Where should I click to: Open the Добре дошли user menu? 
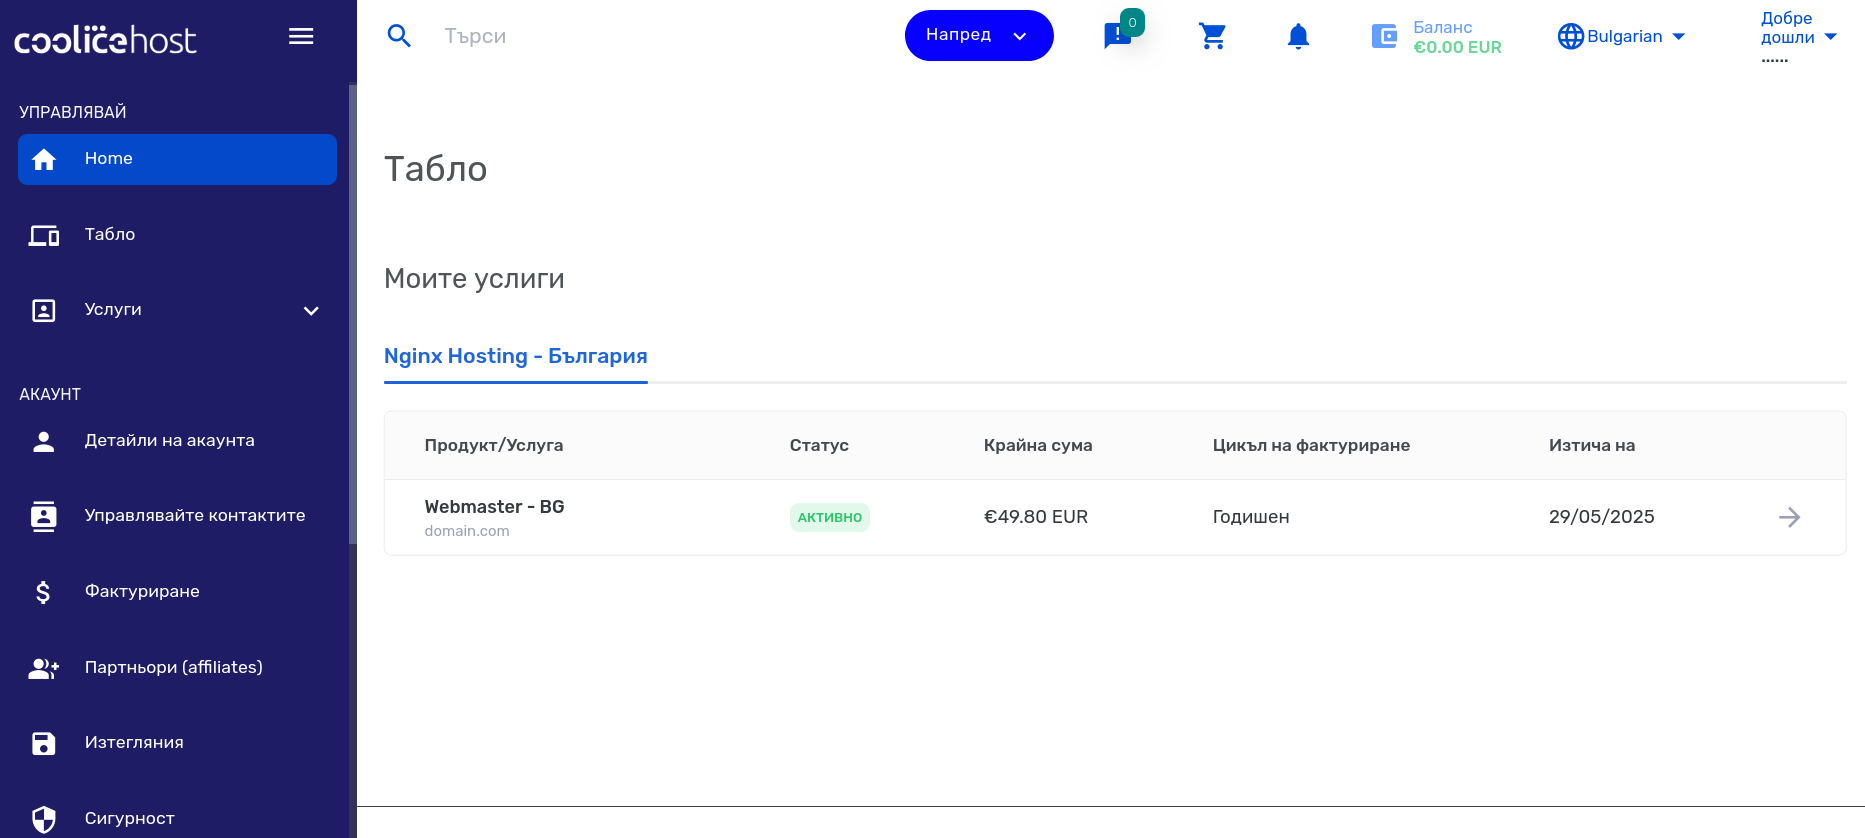1799,37
